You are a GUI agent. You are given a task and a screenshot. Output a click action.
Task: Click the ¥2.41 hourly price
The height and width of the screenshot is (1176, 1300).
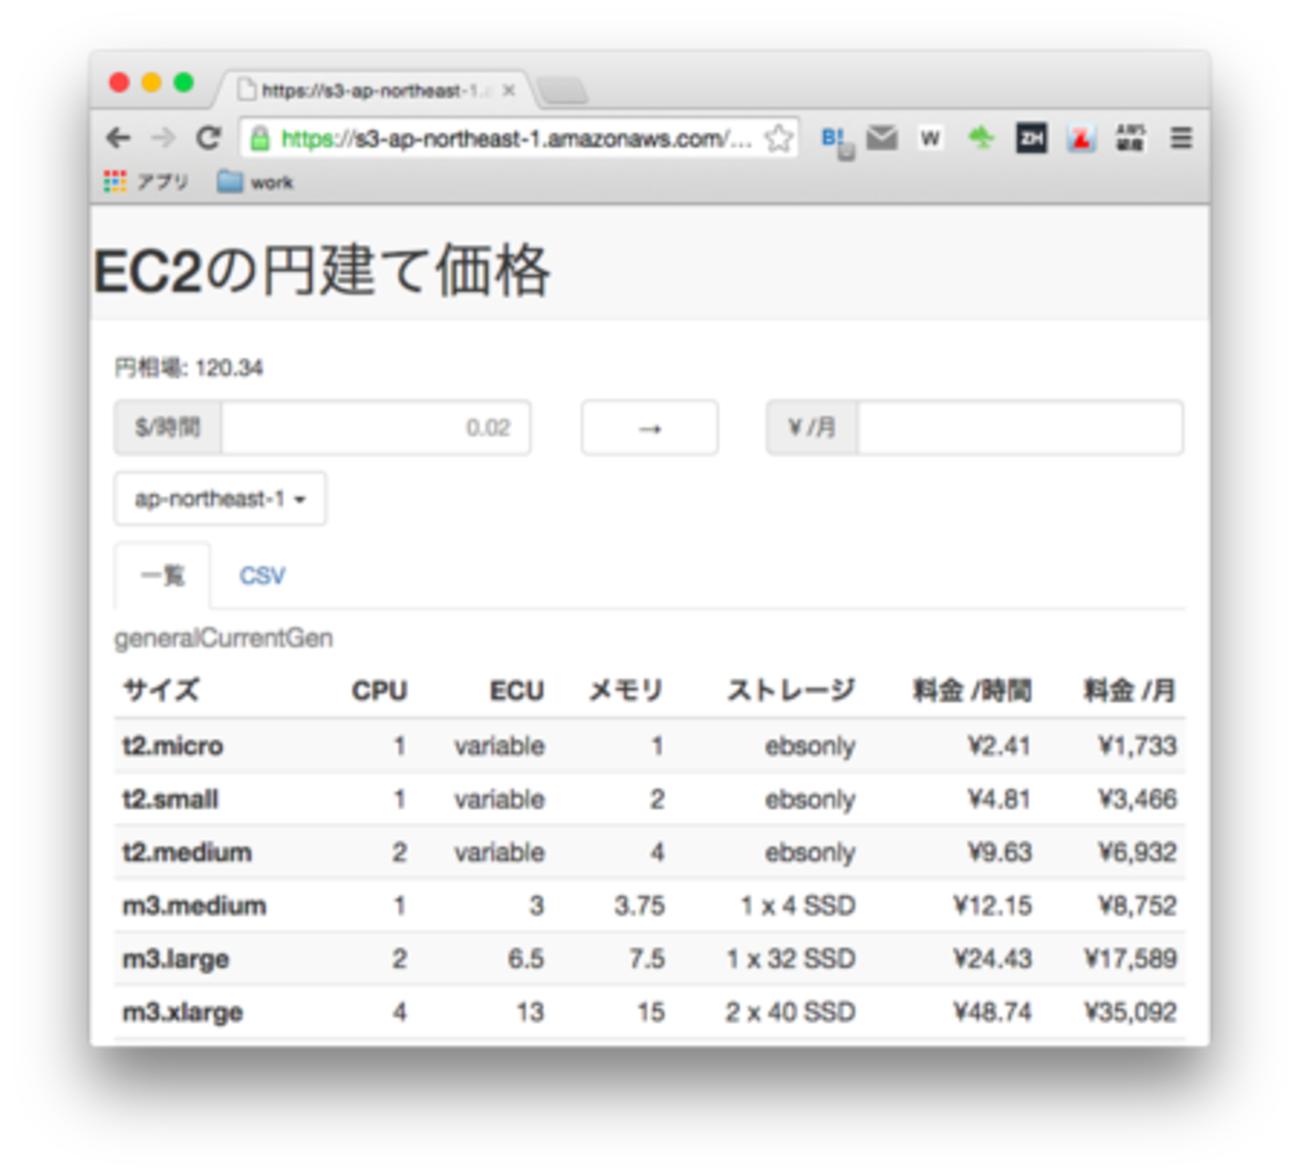pyautogui.click(x=999, y=746)
